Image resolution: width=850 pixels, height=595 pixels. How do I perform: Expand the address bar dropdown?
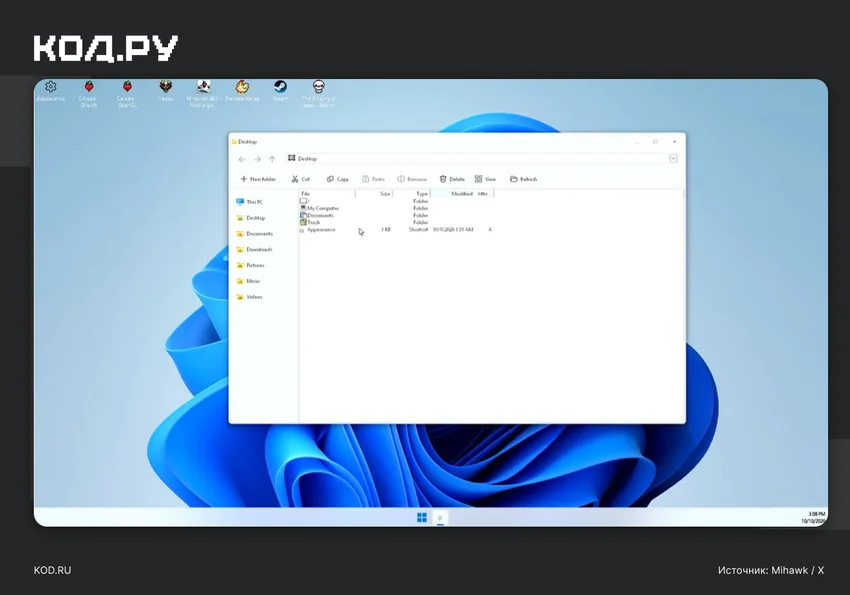(x=673, y=159)
